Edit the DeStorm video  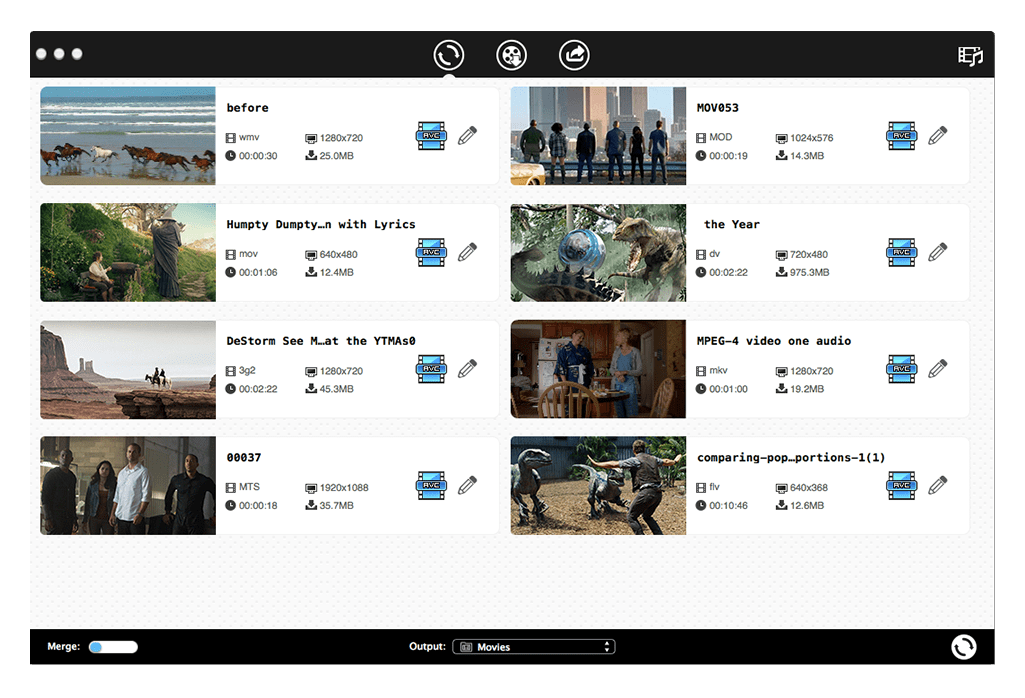coord(467,369)
